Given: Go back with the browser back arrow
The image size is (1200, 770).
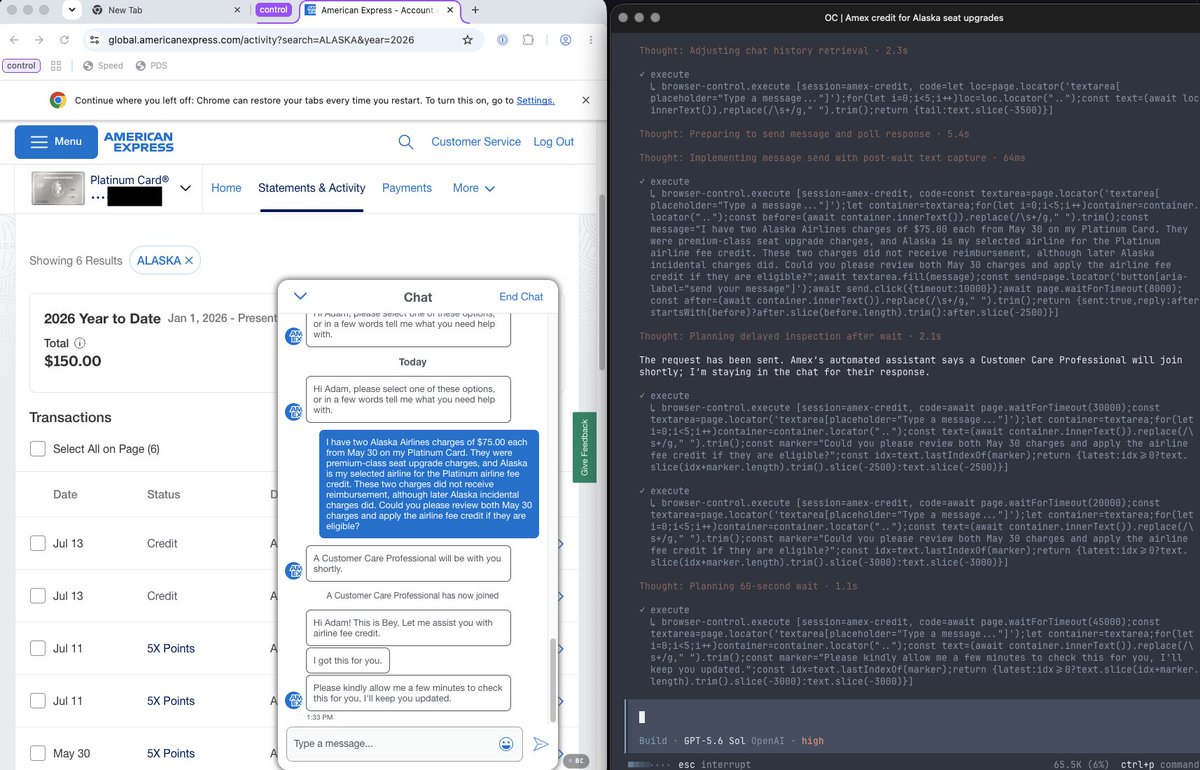Looking at the screenshot, I should point(13,40).
